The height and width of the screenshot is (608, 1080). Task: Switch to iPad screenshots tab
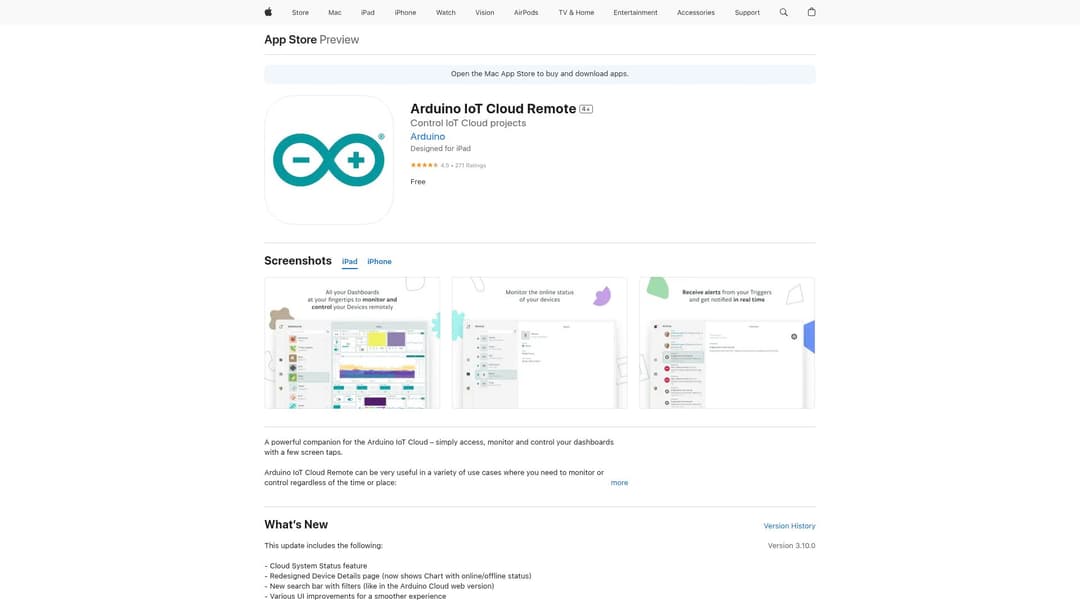point(350,262)
